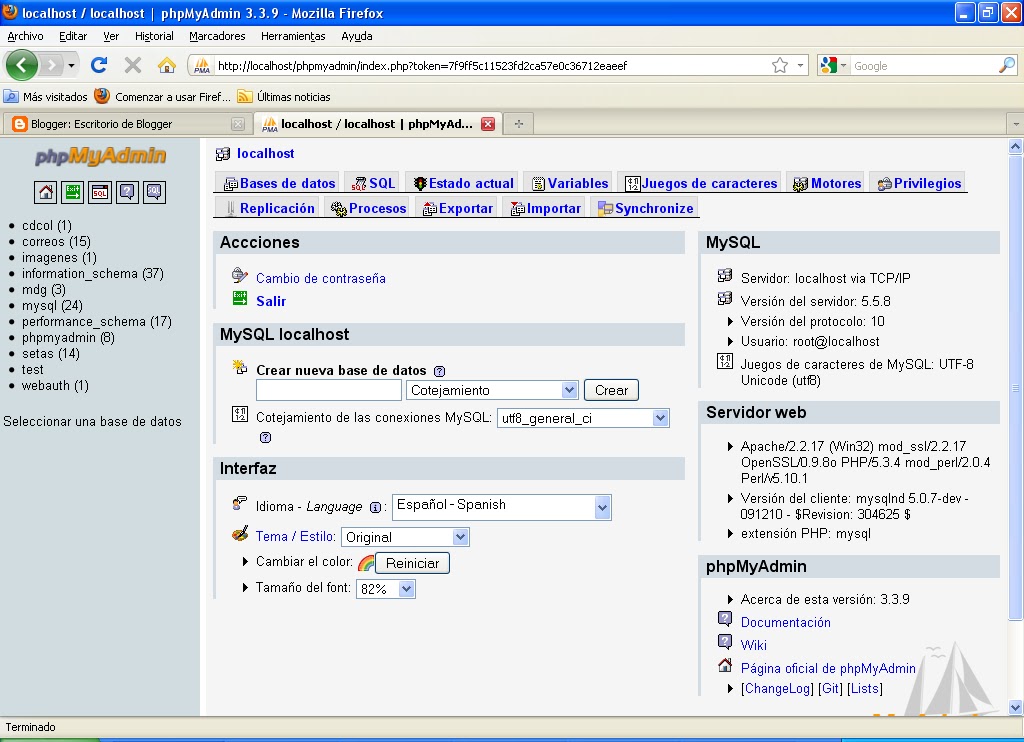Open the Bases de datos tab

point(280,184)
